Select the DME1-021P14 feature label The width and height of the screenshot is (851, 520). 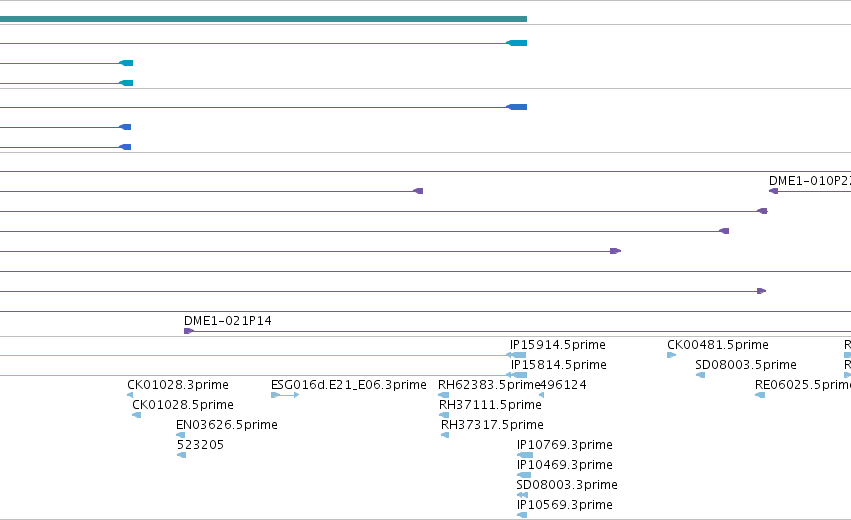pos(228,321)
